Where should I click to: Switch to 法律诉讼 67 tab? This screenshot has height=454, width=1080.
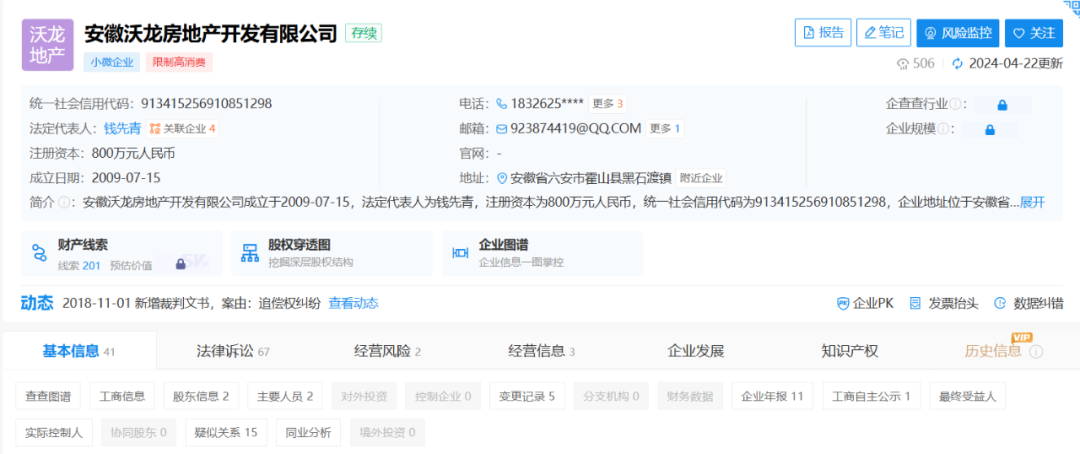point(233,351)
